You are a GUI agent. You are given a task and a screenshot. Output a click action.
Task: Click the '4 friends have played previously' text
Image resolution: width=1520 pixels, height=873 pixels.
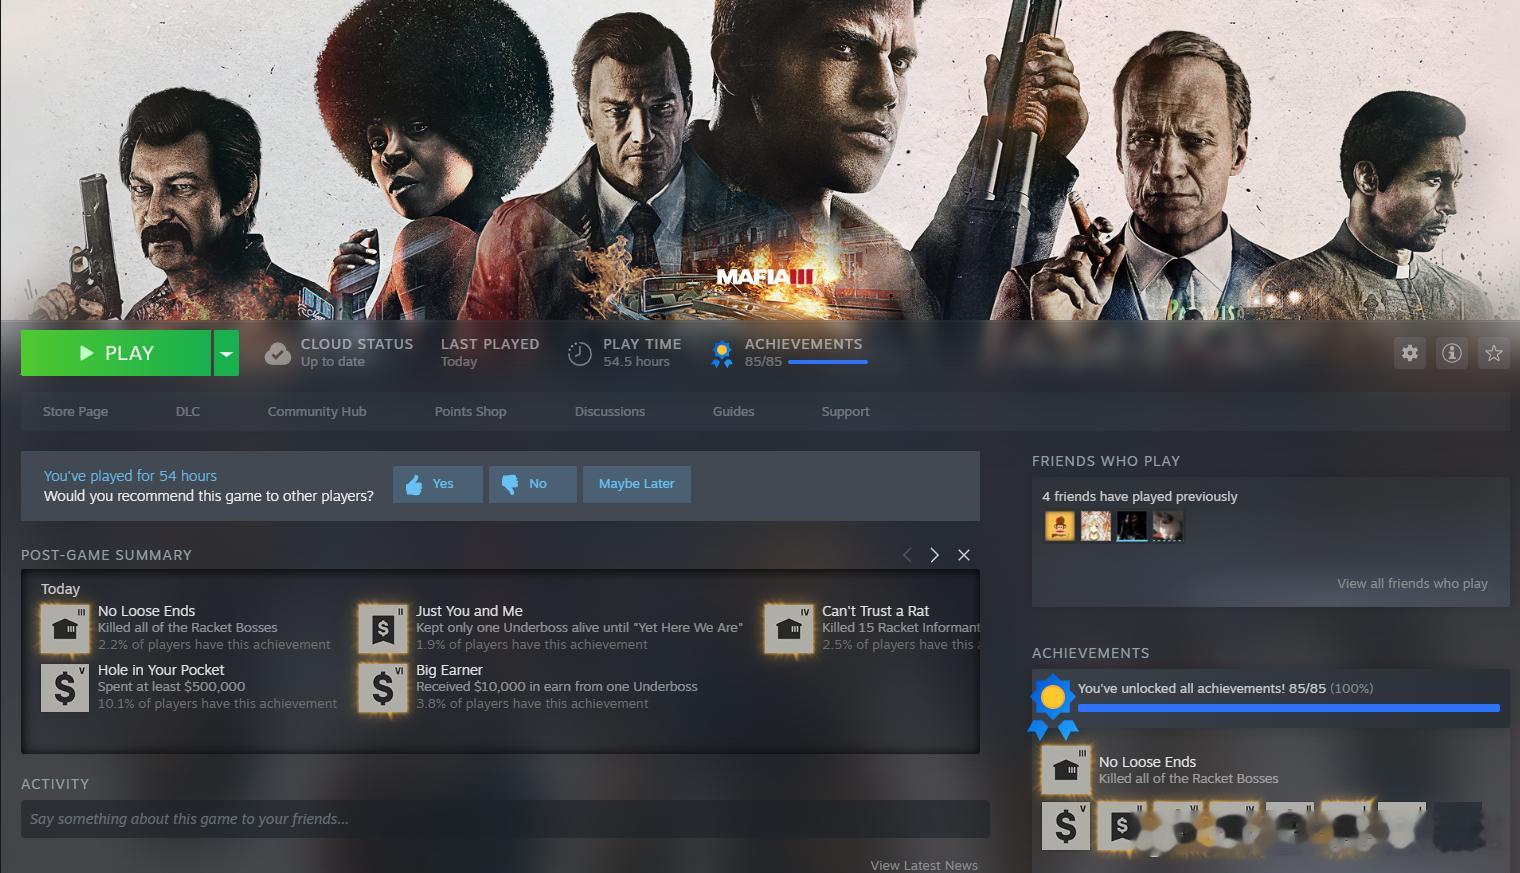[x=1140, y=496]
